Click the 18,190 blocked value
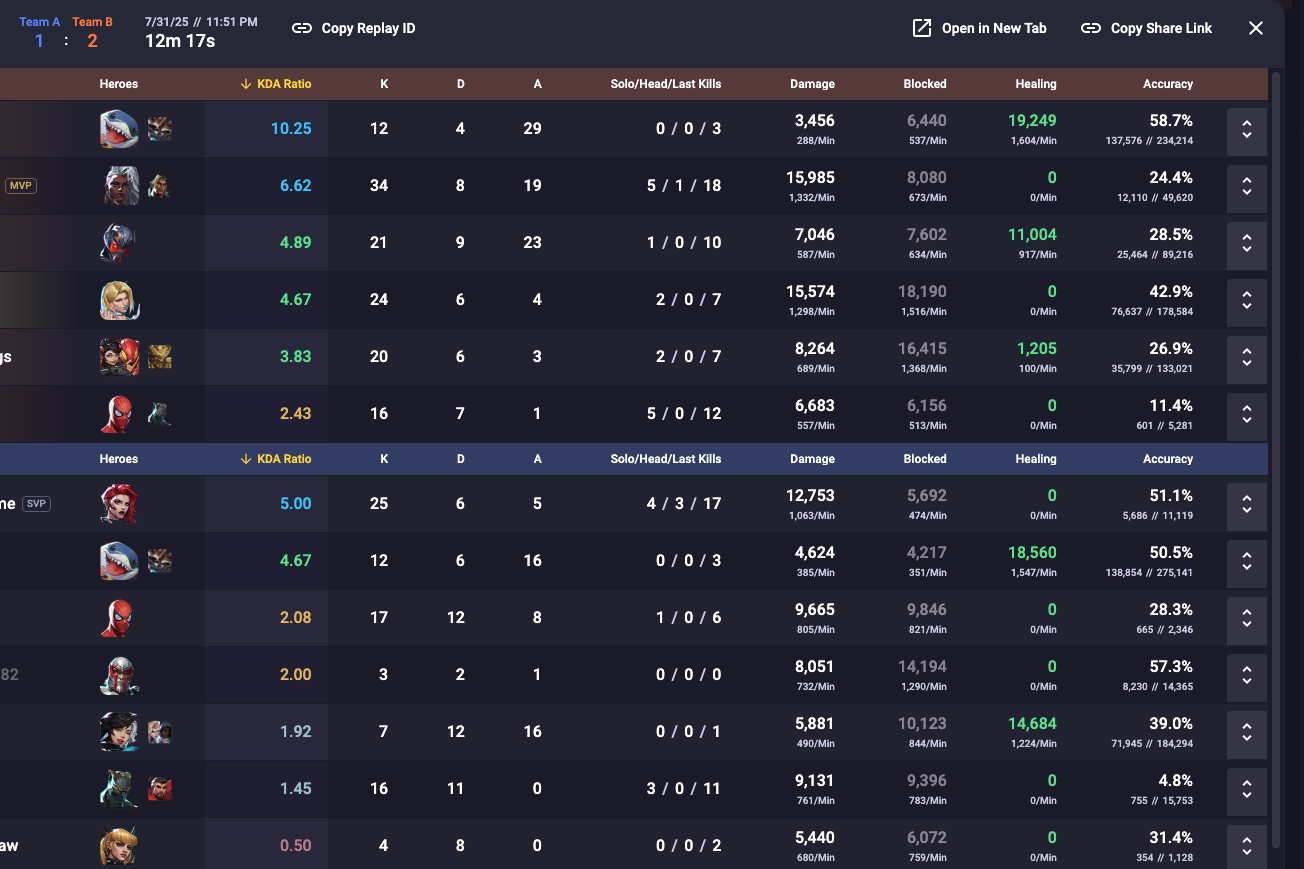Screen dimensions: 1304x869 click(922, 292)
